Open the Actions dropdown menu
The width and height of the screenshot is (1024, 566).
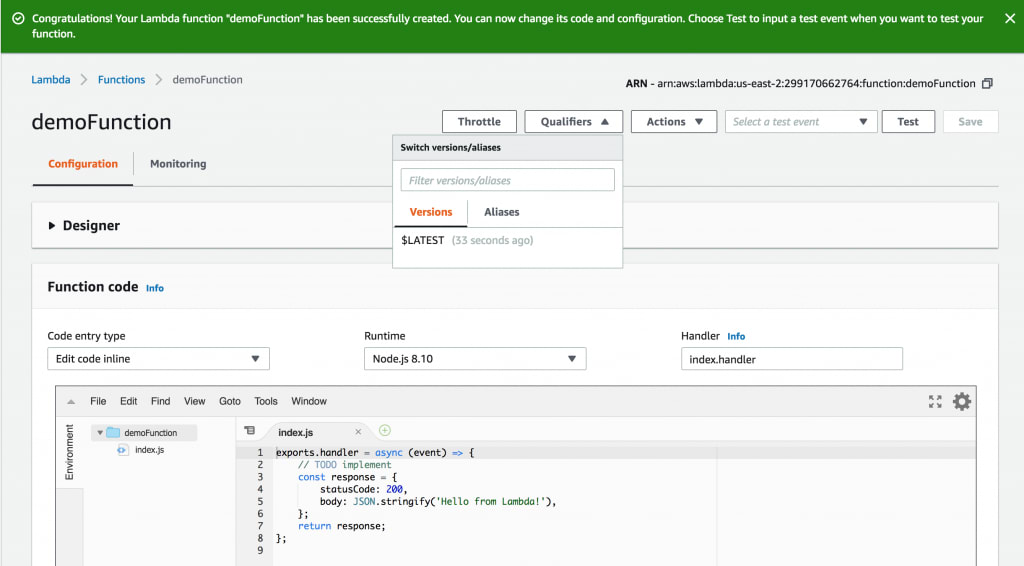click(674, 121)
